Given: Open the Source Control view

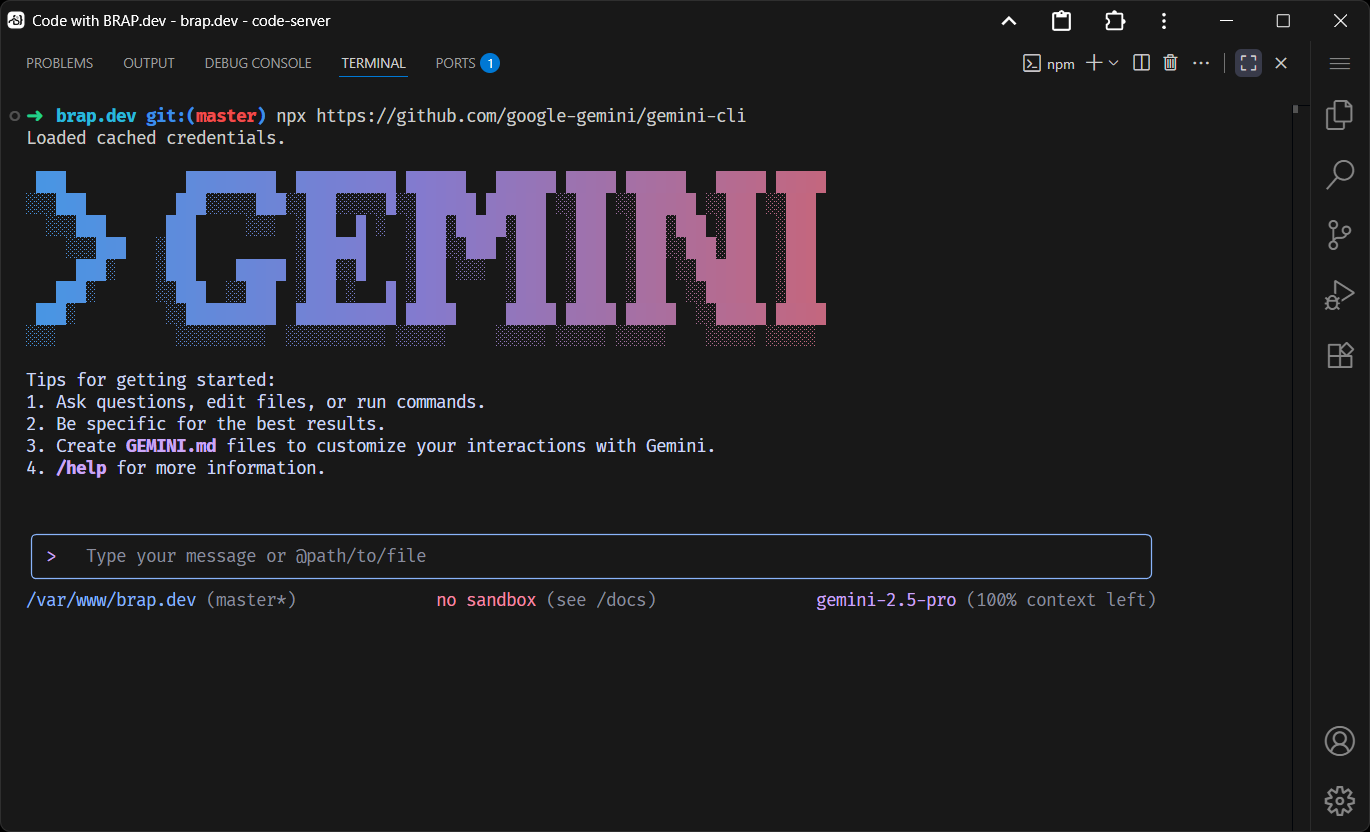Looking at the screenshot, I should pyautogui.click(x=1339, y=235).
